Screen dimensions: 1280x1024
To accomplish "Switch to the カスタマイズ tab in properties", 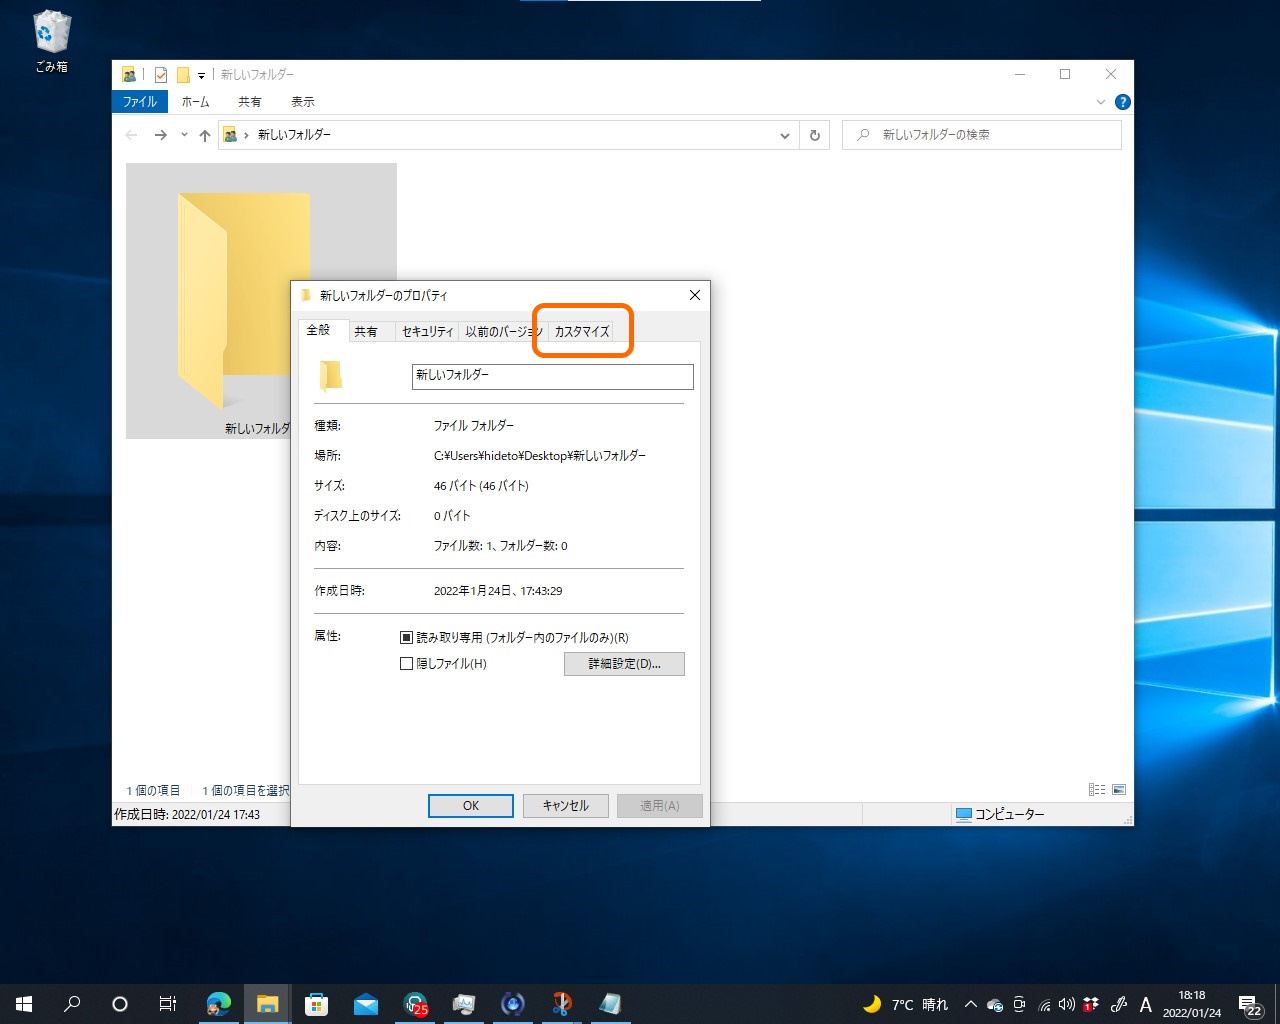I will coord(582,331).
